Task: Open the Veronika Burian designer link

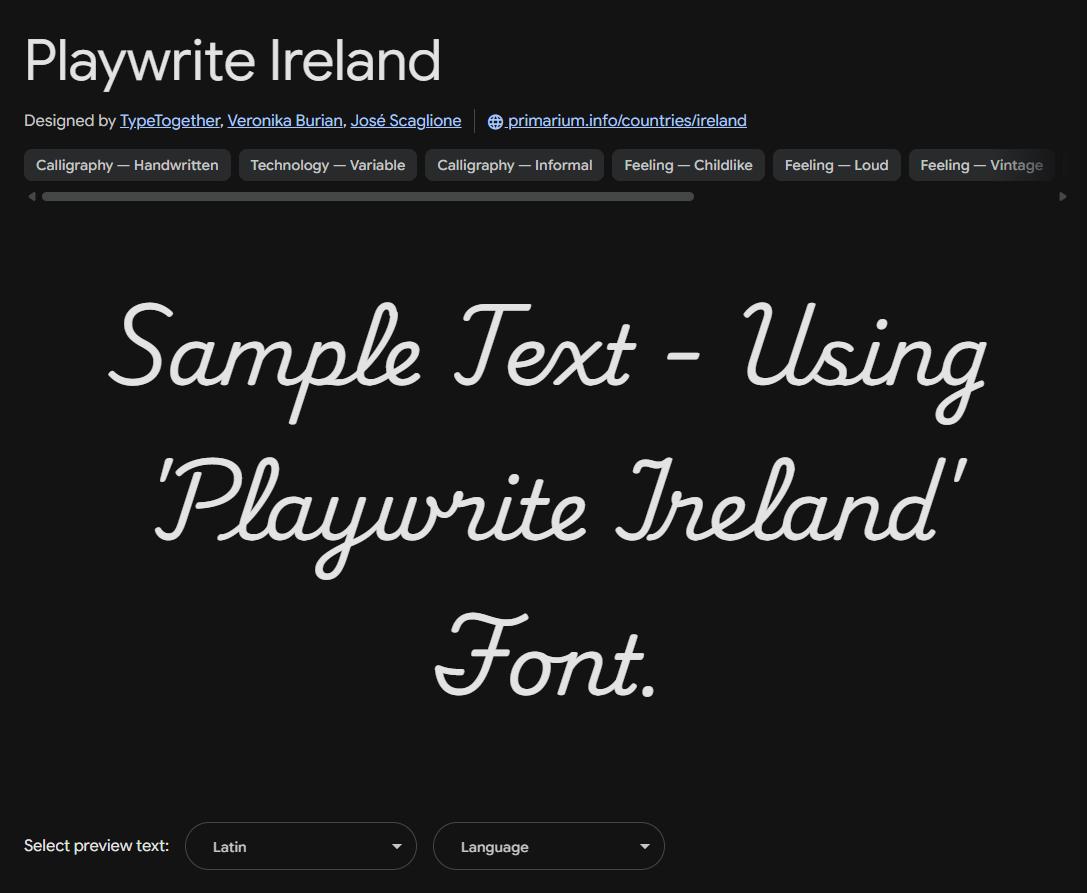Action: point(285,121)
